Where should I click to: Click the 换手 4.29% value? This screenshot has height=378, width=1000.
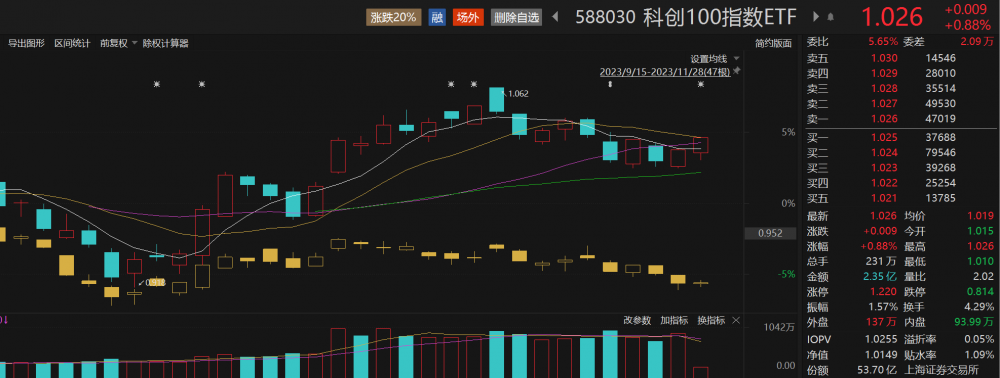980,307
